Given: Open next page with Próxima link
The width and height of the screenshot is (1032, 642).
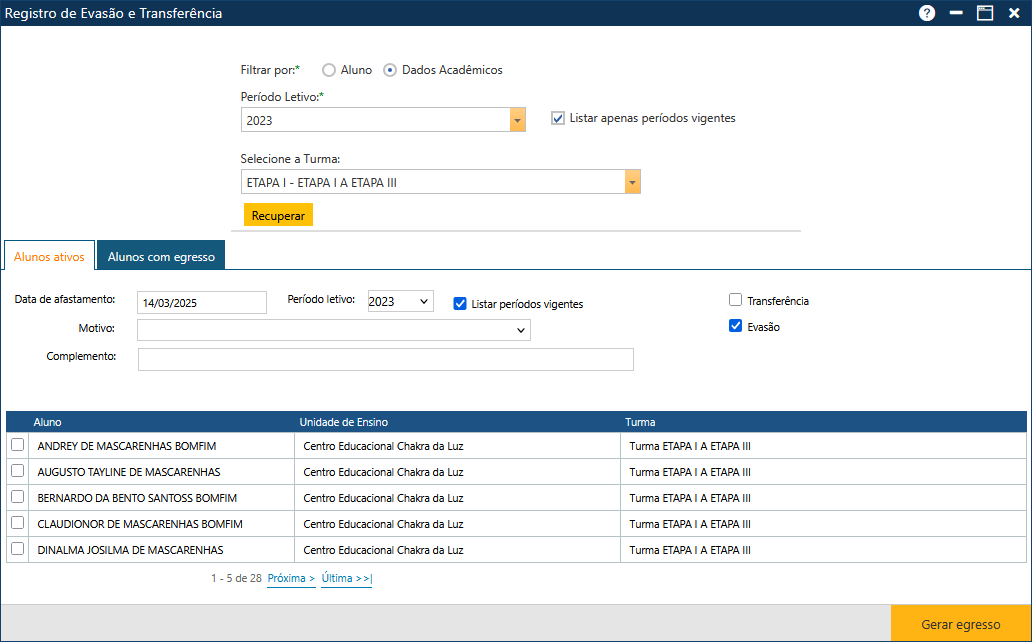Looking at the screenshot, I should (290, 577).
